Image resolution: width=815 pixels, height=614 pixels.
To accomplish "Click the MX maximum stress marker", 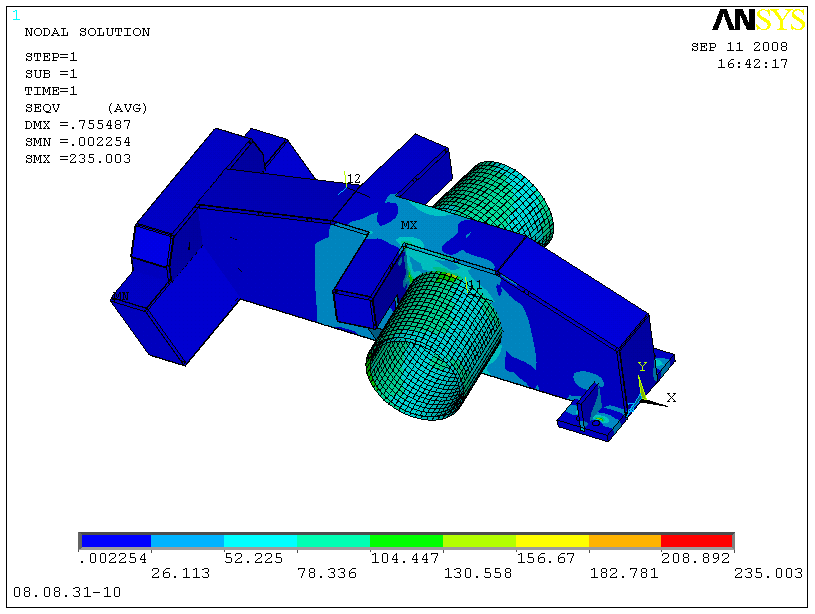I will [x=409, y=226].
